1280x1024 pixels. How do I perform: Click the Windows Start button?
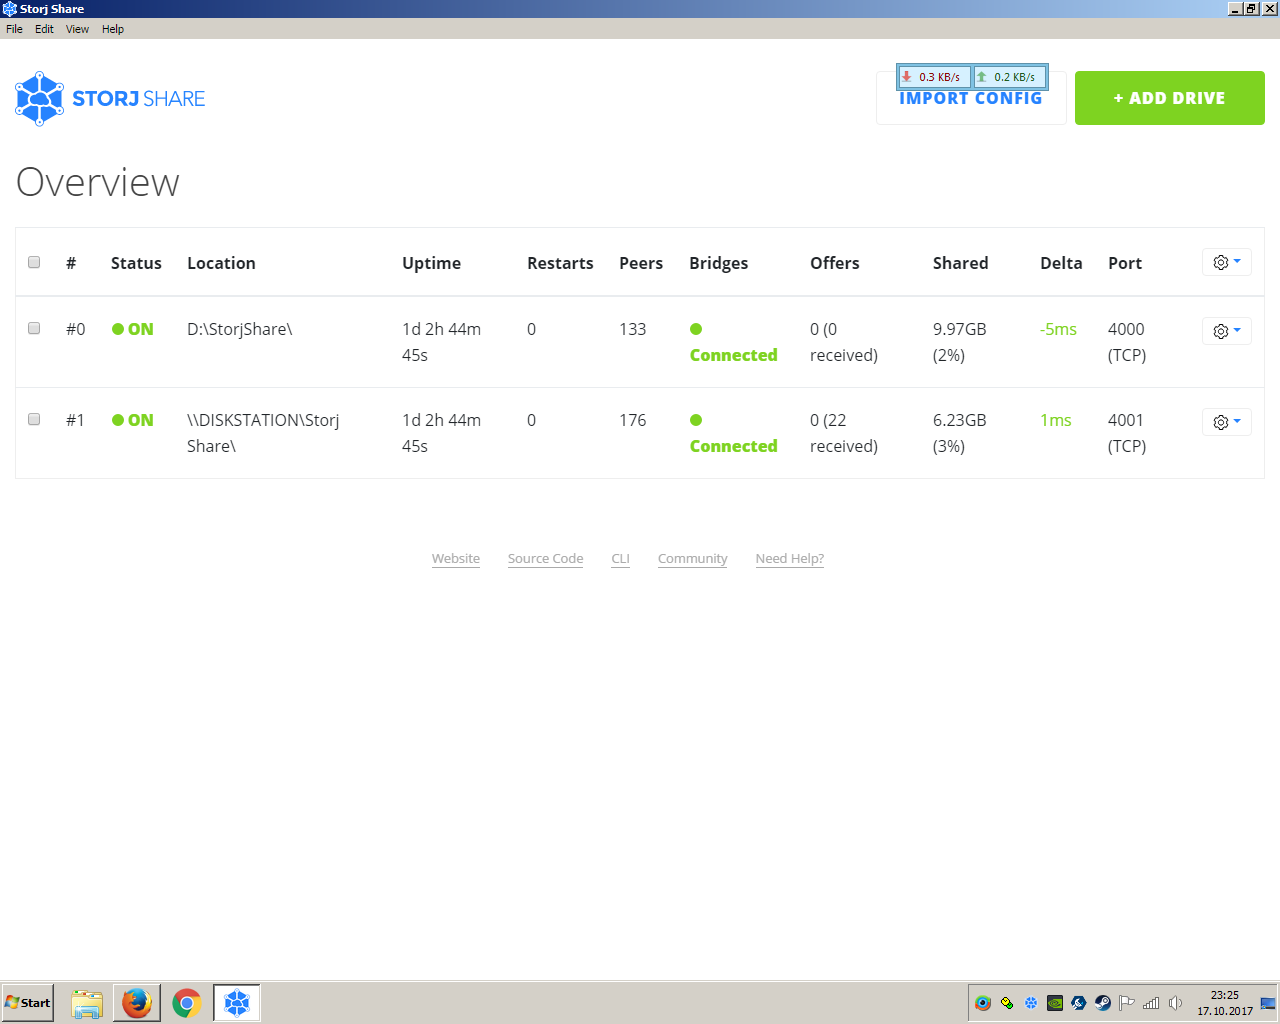[28, 1003]
